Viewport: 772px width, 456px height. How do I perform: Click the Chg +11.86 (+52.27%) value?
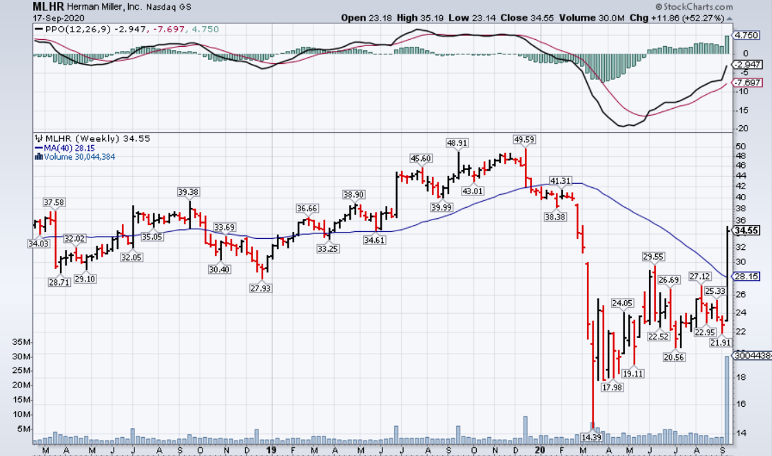tap(677, 18)
